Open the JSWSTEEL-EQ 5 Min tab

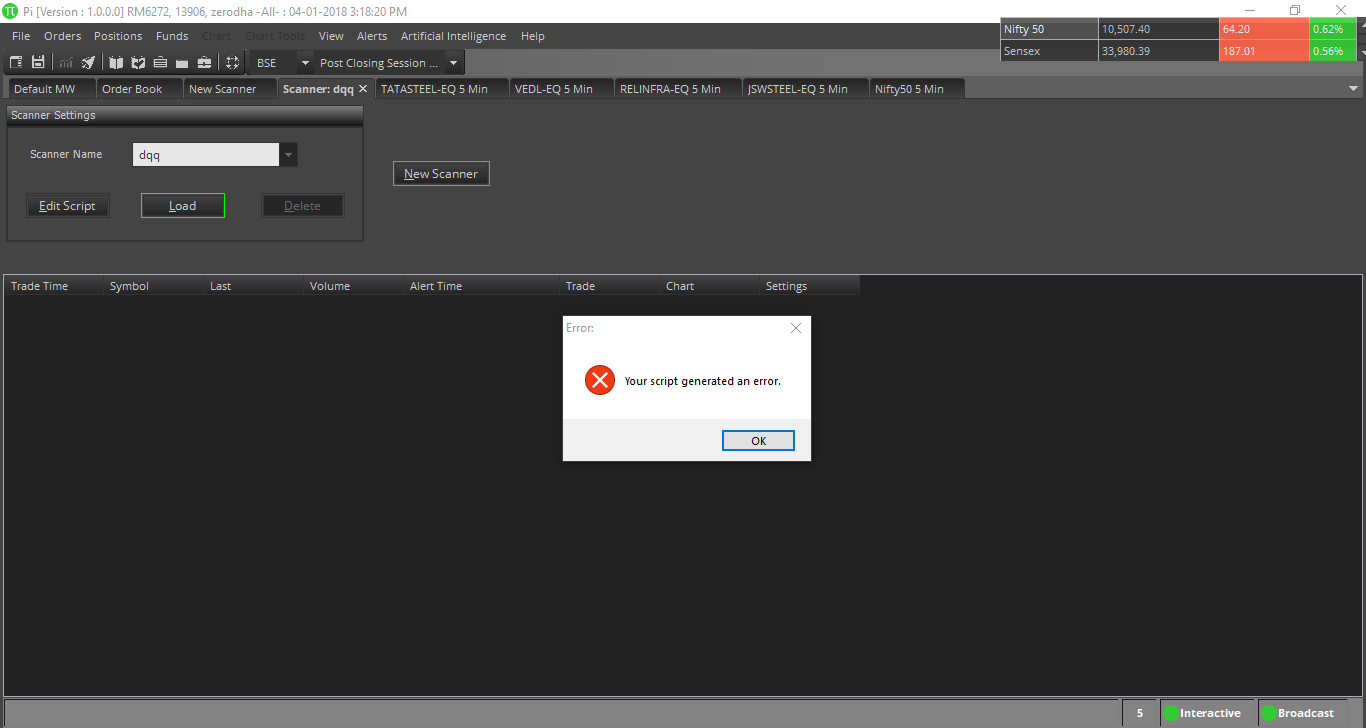(805, 89)
